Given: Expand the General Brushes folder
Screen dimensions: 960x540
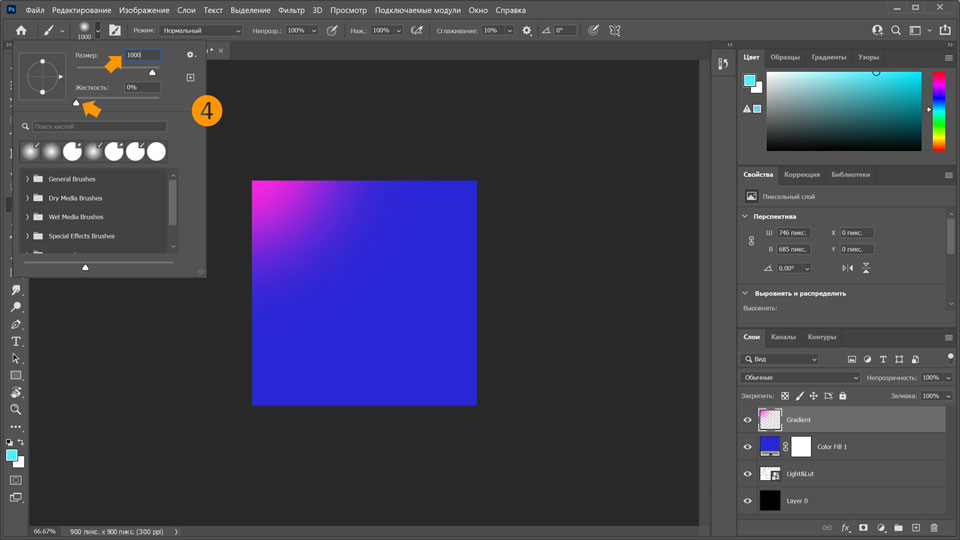Looking at the screenshot, I should click(27, 179).
